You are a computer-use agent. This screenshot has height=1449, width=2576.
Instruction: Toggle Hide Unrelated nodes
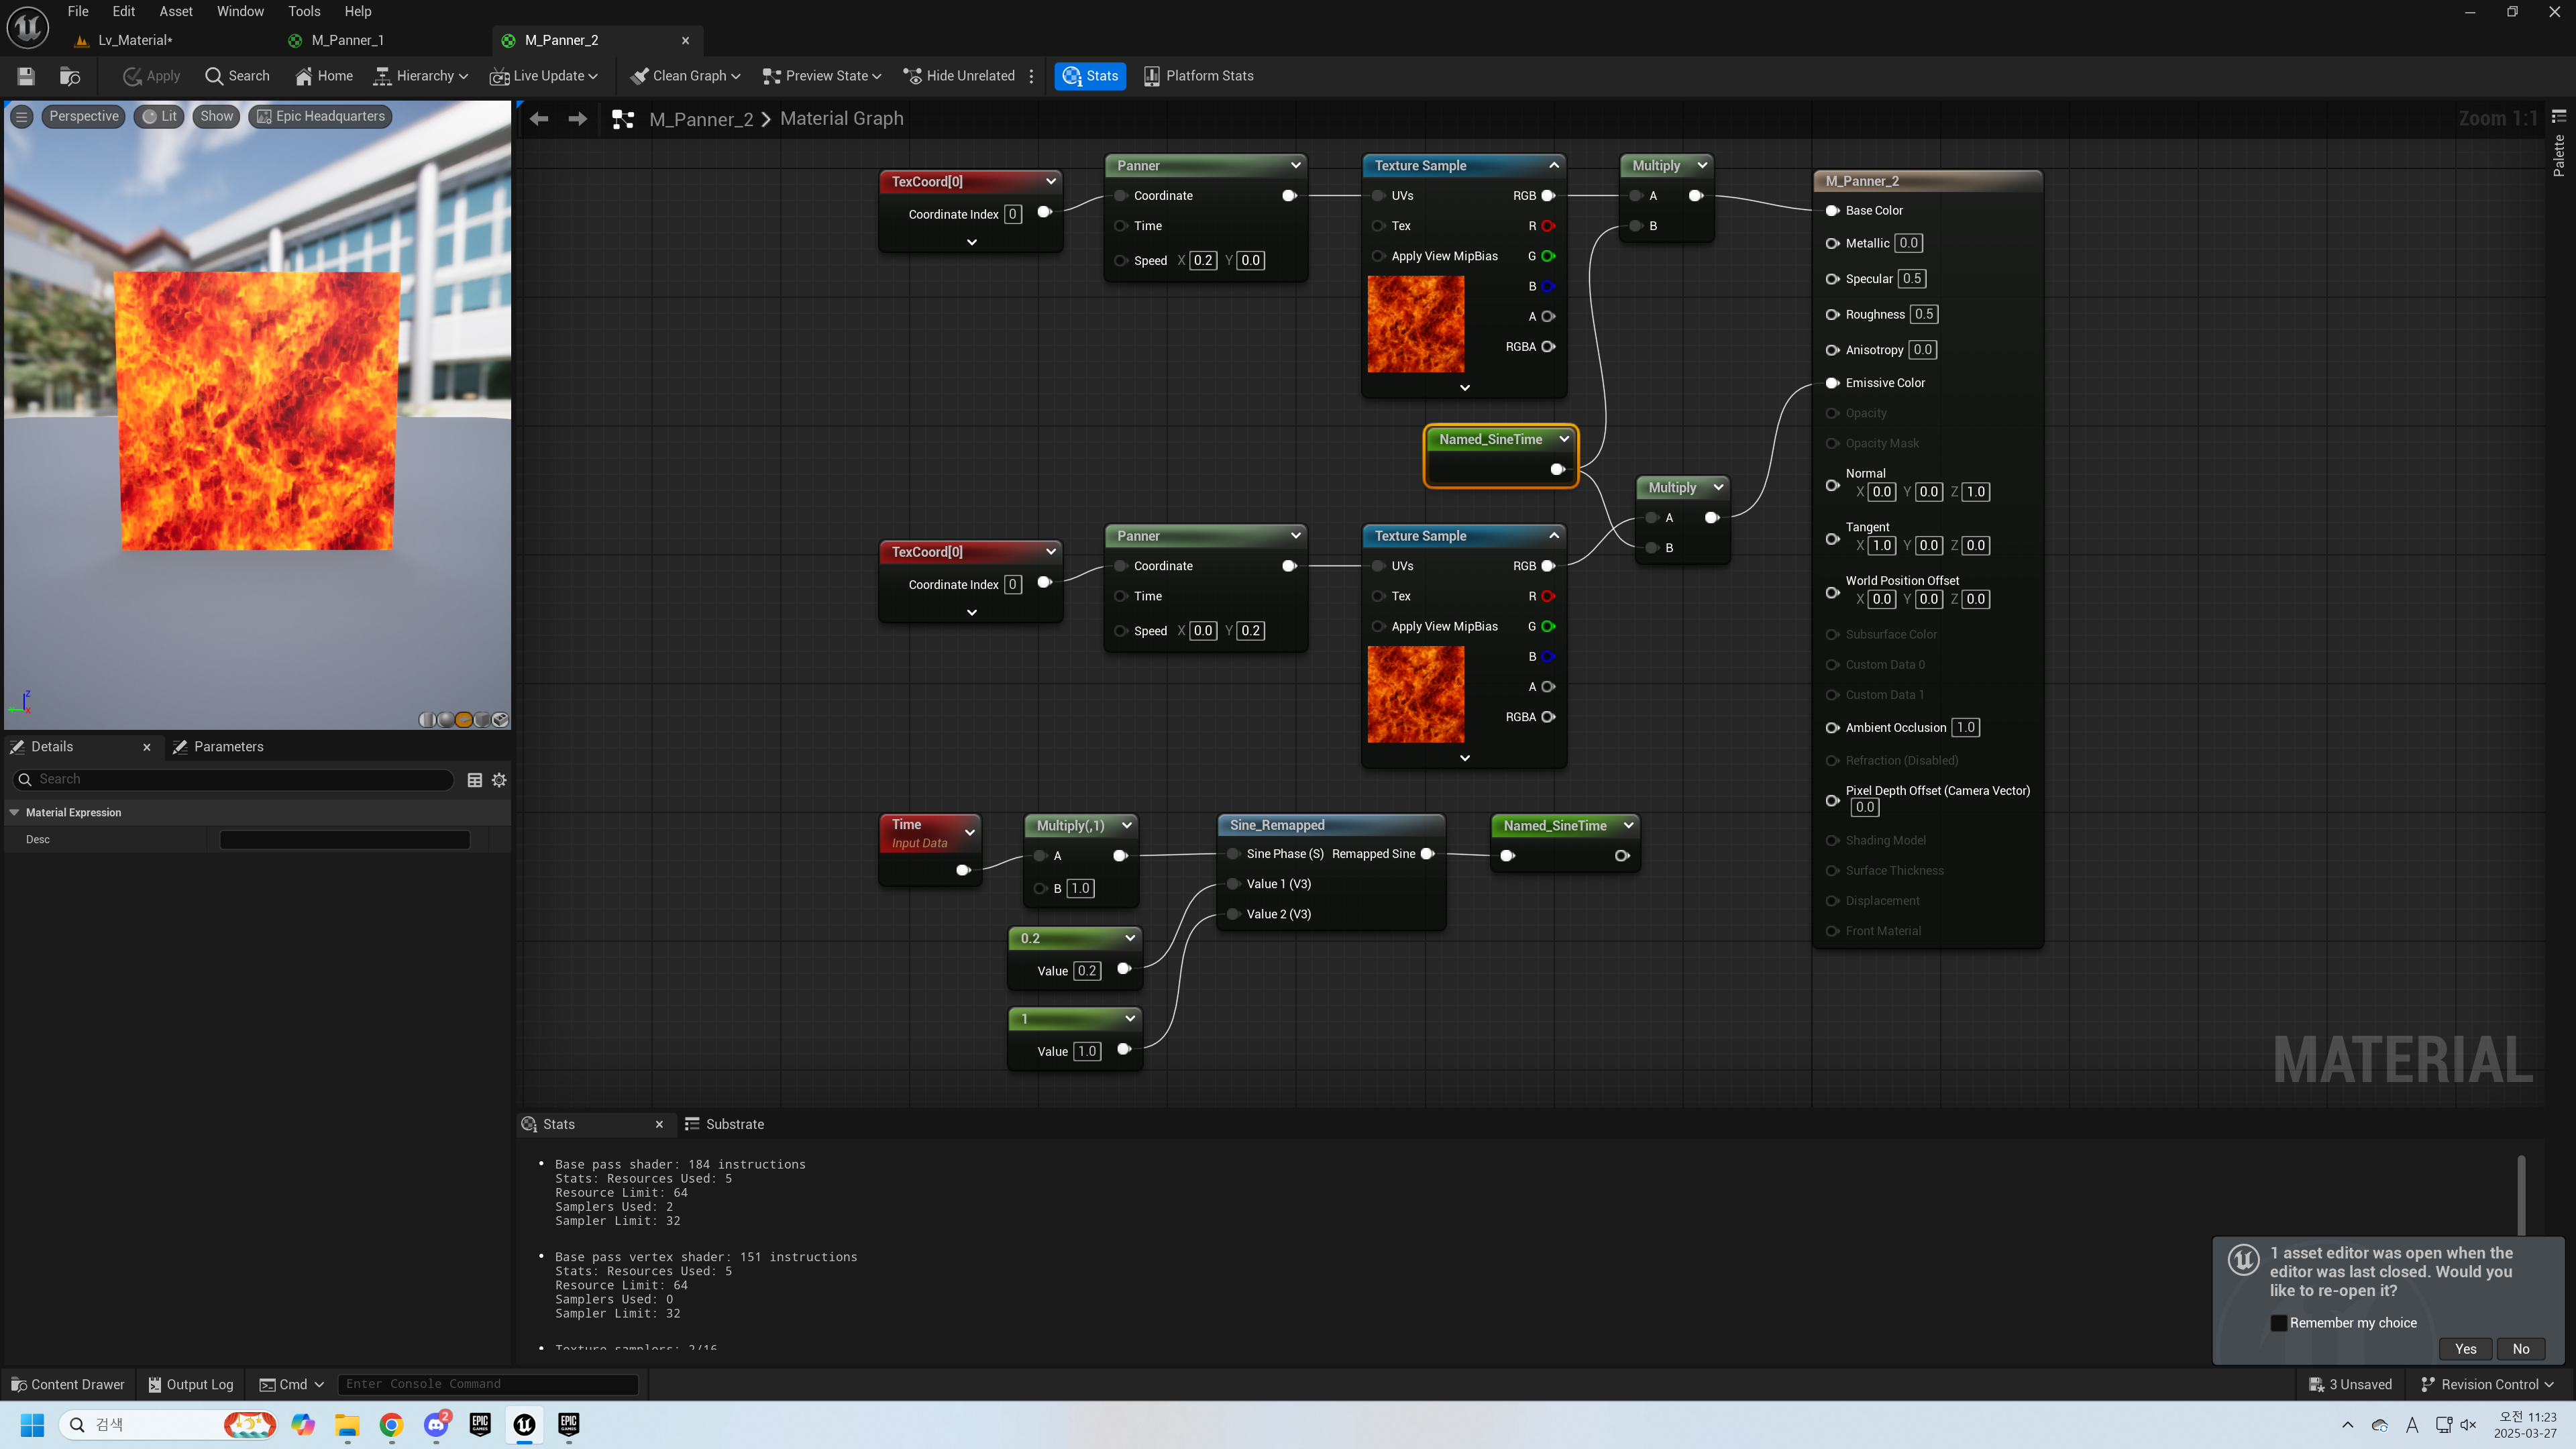(x=958, y=76)
